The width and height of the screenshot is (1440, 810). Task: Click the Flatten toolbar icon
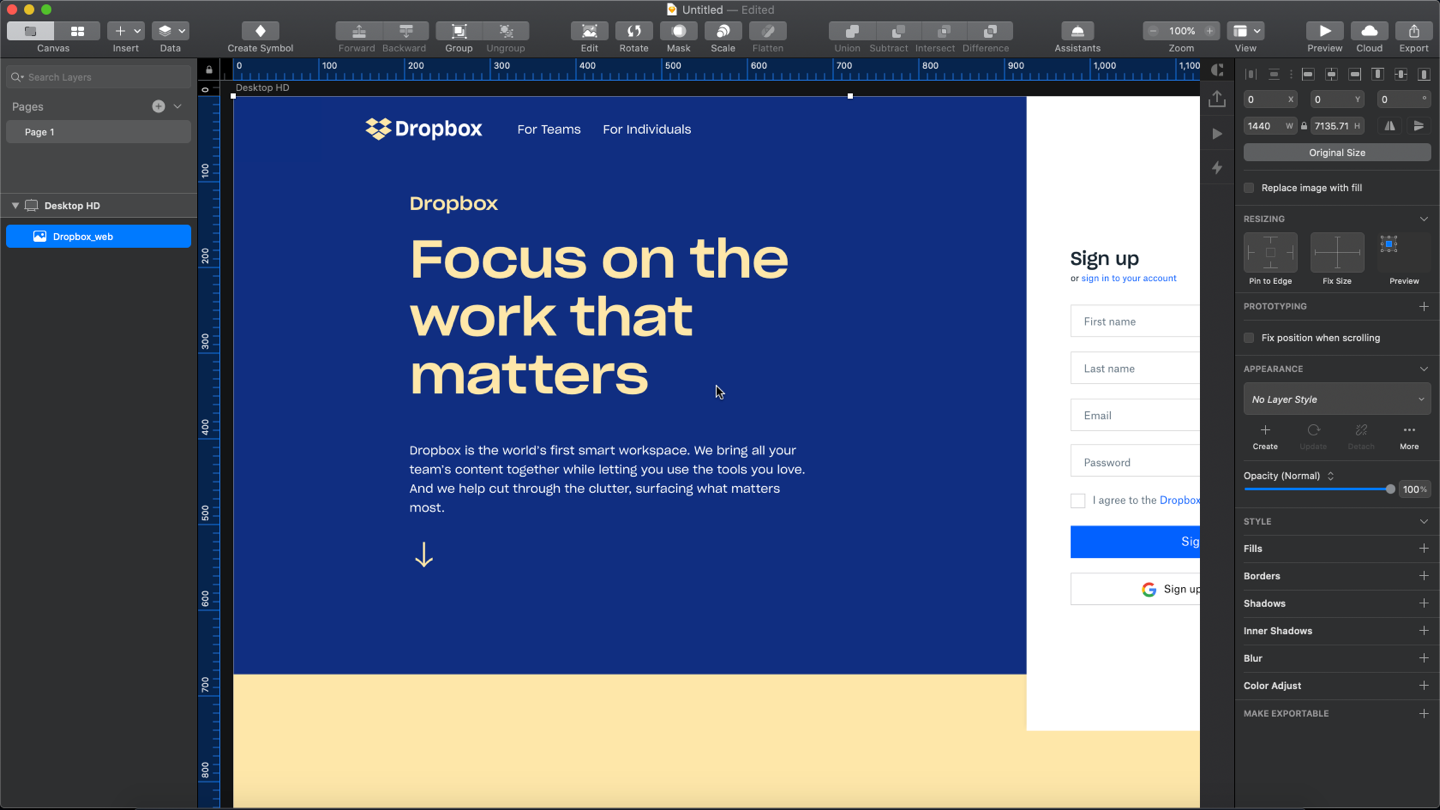point(768,31)
